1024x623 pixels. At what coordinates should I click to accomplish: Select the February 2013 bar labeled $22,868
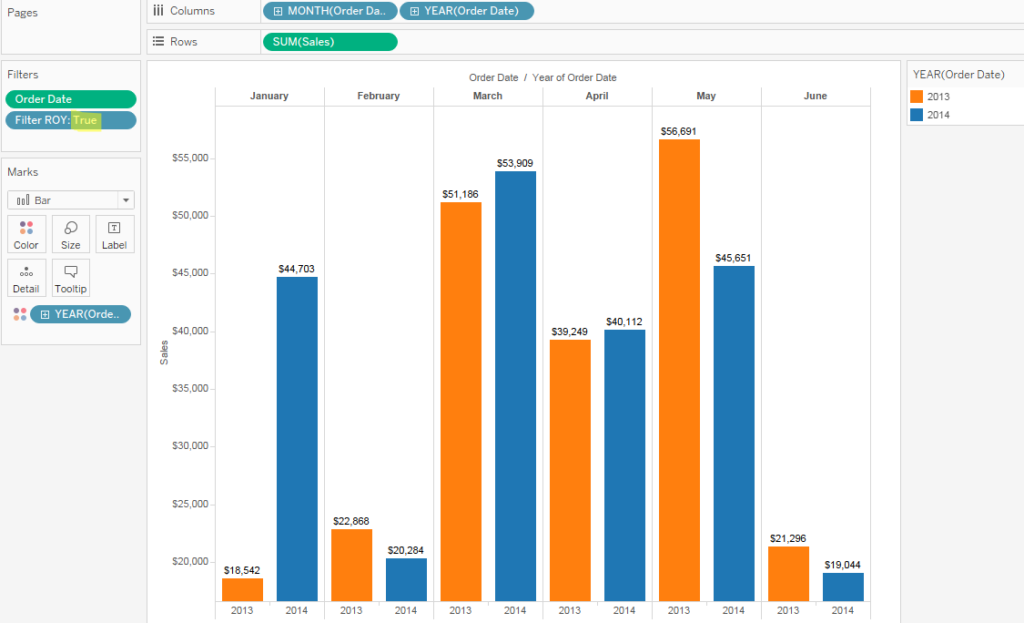pos(351,565)
